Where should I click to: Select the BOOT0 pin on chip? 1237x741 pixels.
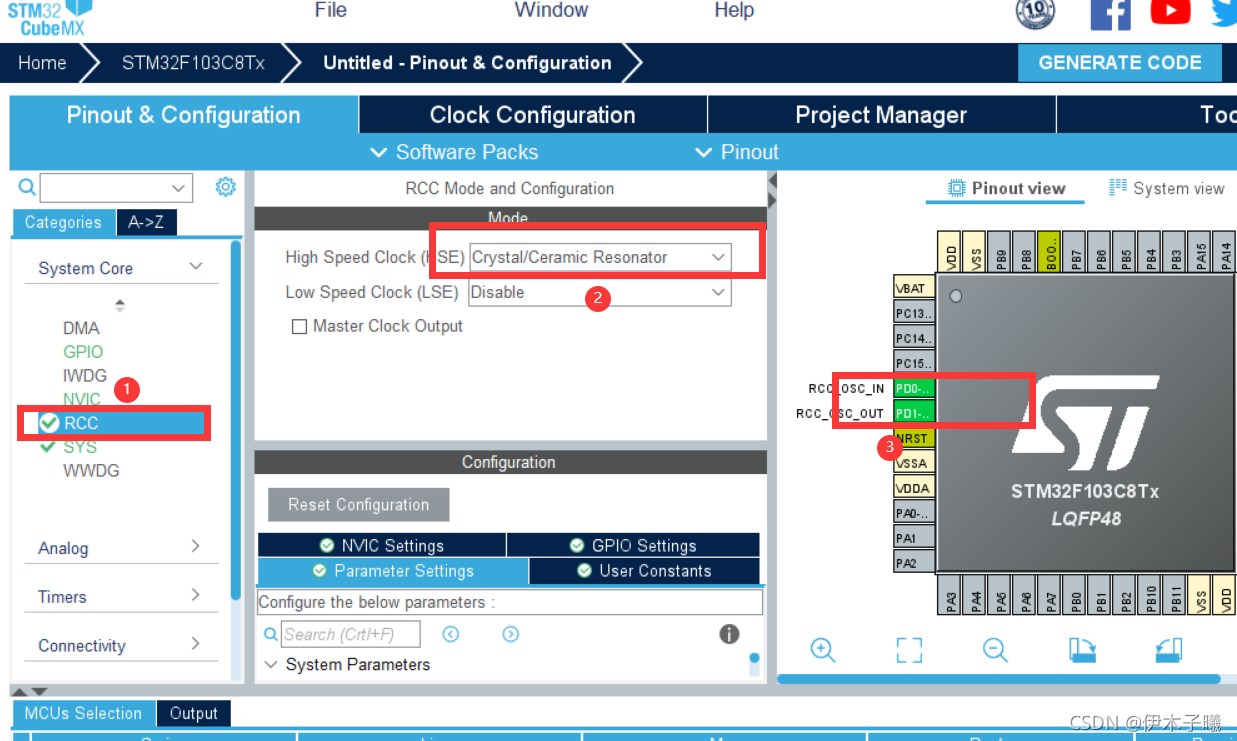[x=1048, y=251]
